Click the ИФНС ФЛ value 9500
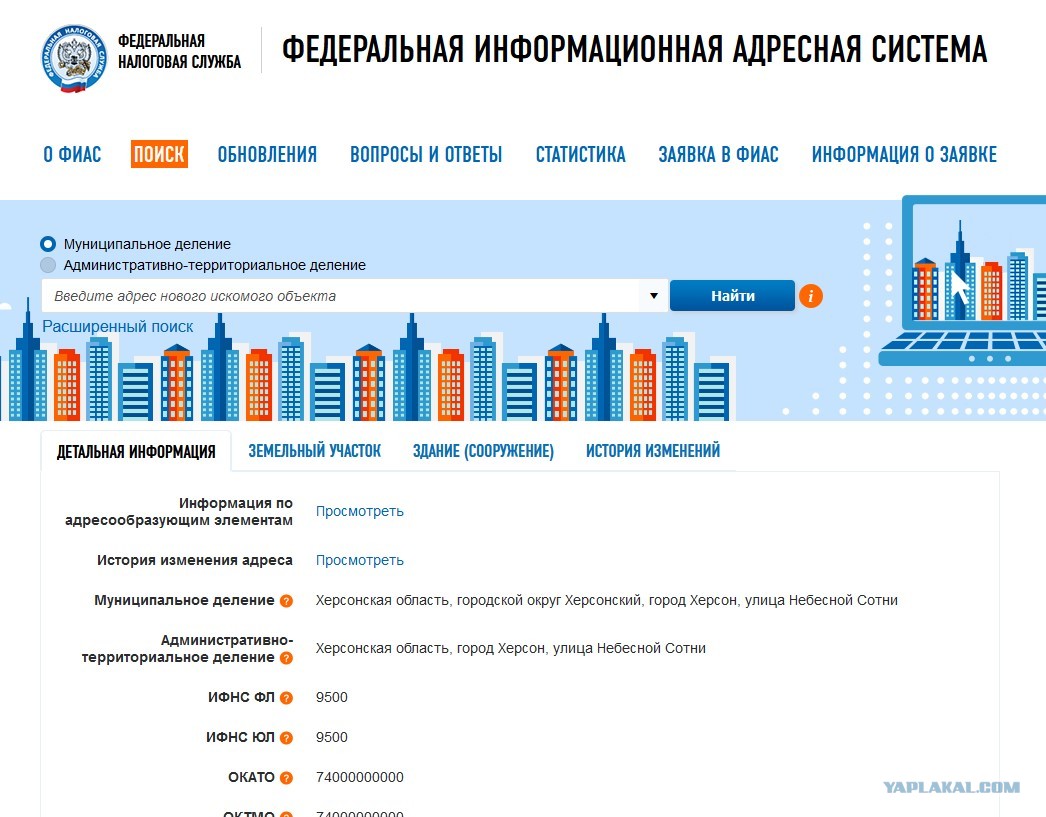Viewport: 1046px width, 817px height. [x=332, y=698]
